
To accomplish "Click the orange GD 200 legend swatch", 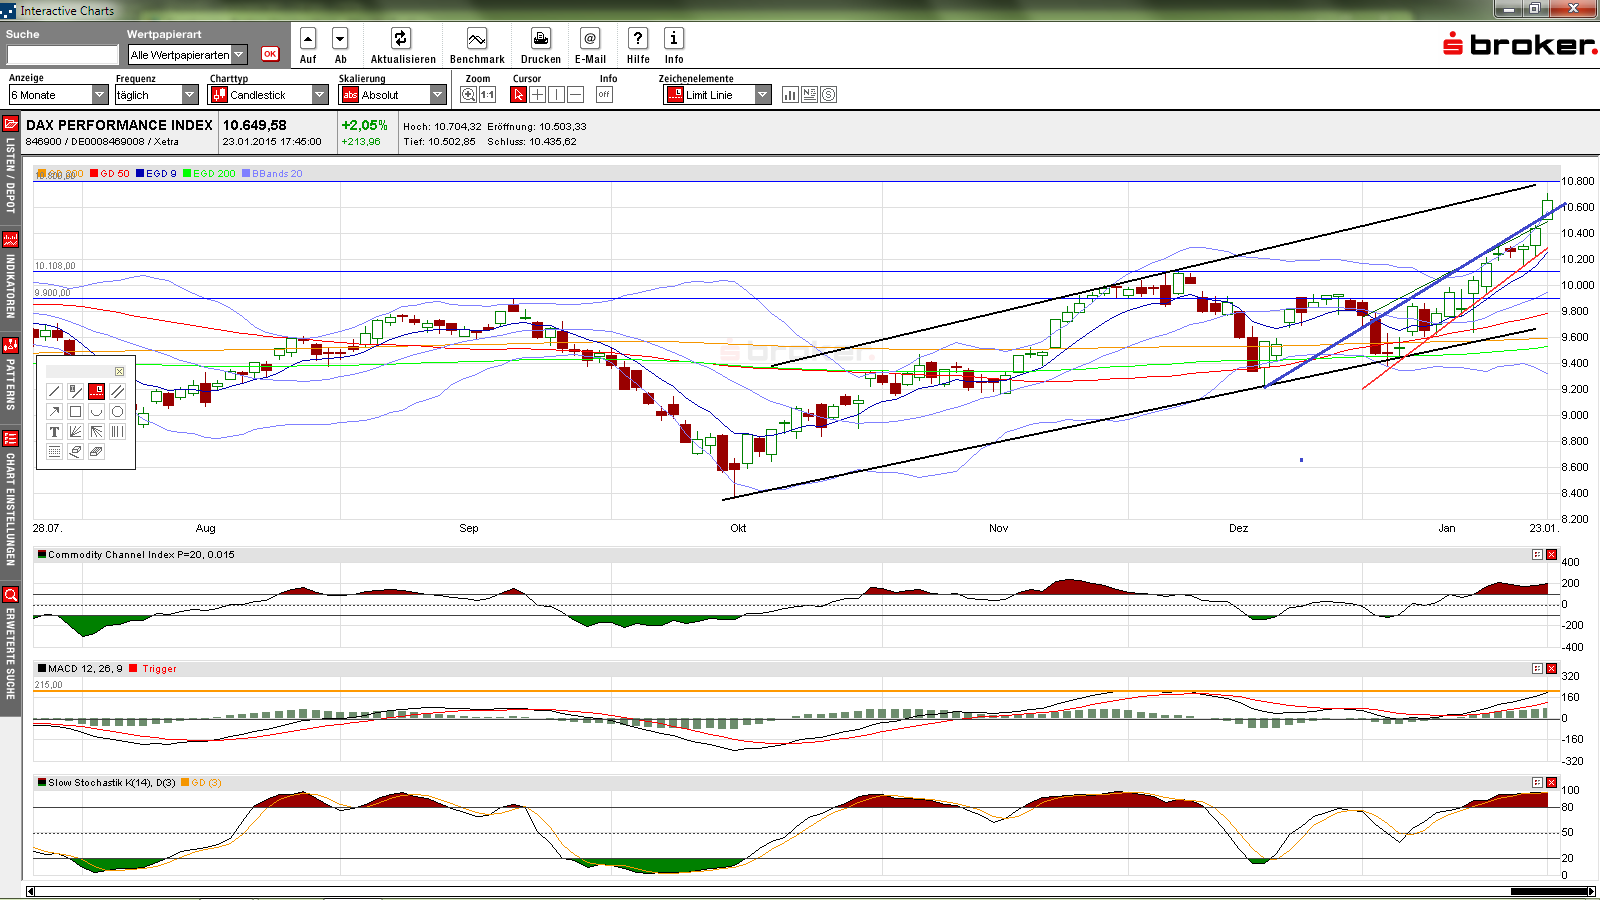I will (x=41, y=174).
